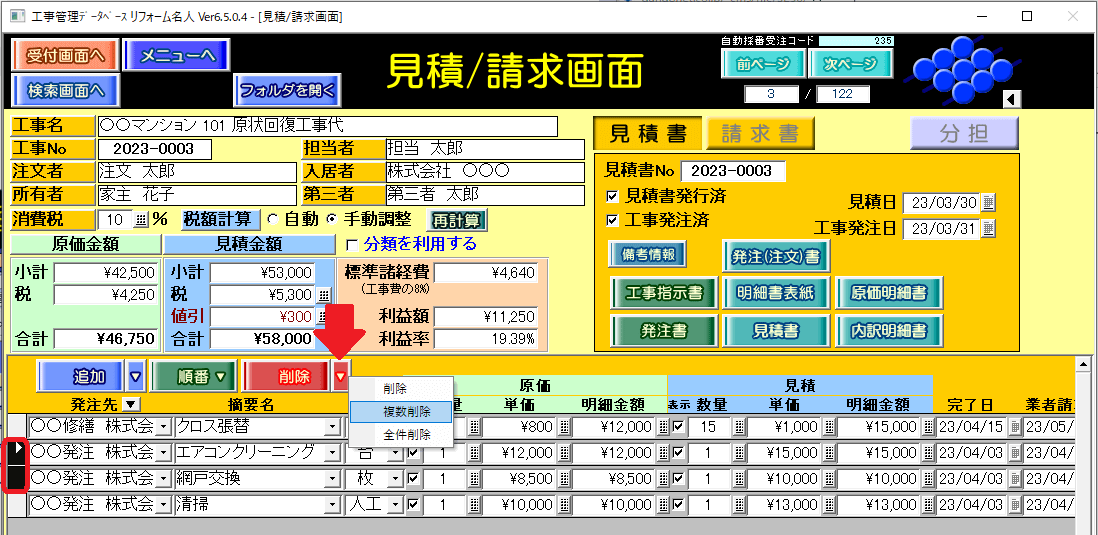This screenshot has width=1098, height=535.
Task: Open the calendar icon next to 見積日
Action: (x=989, y=203)
